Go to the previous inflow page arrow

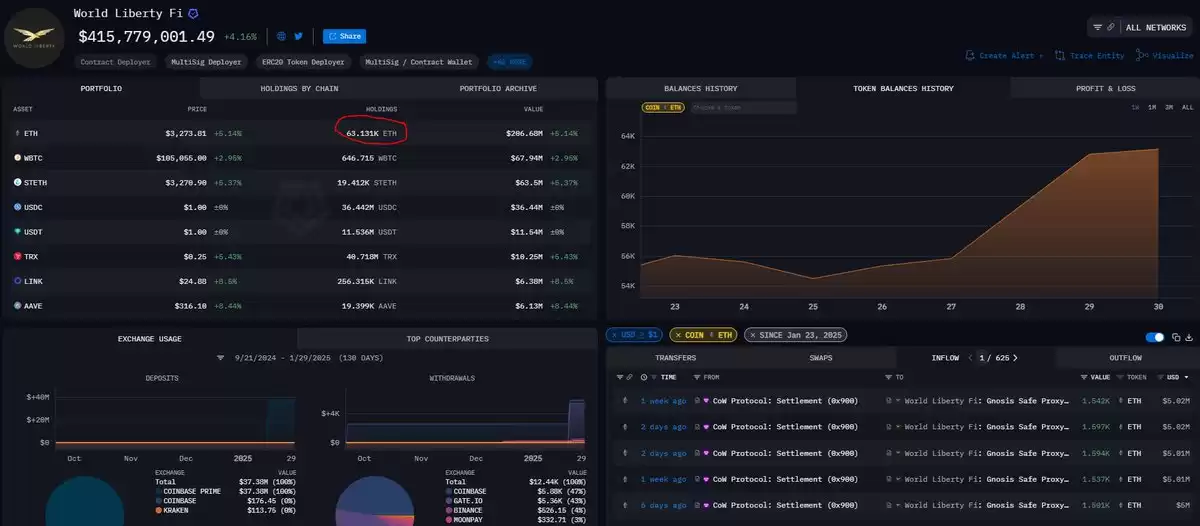(x=969, y=357)
